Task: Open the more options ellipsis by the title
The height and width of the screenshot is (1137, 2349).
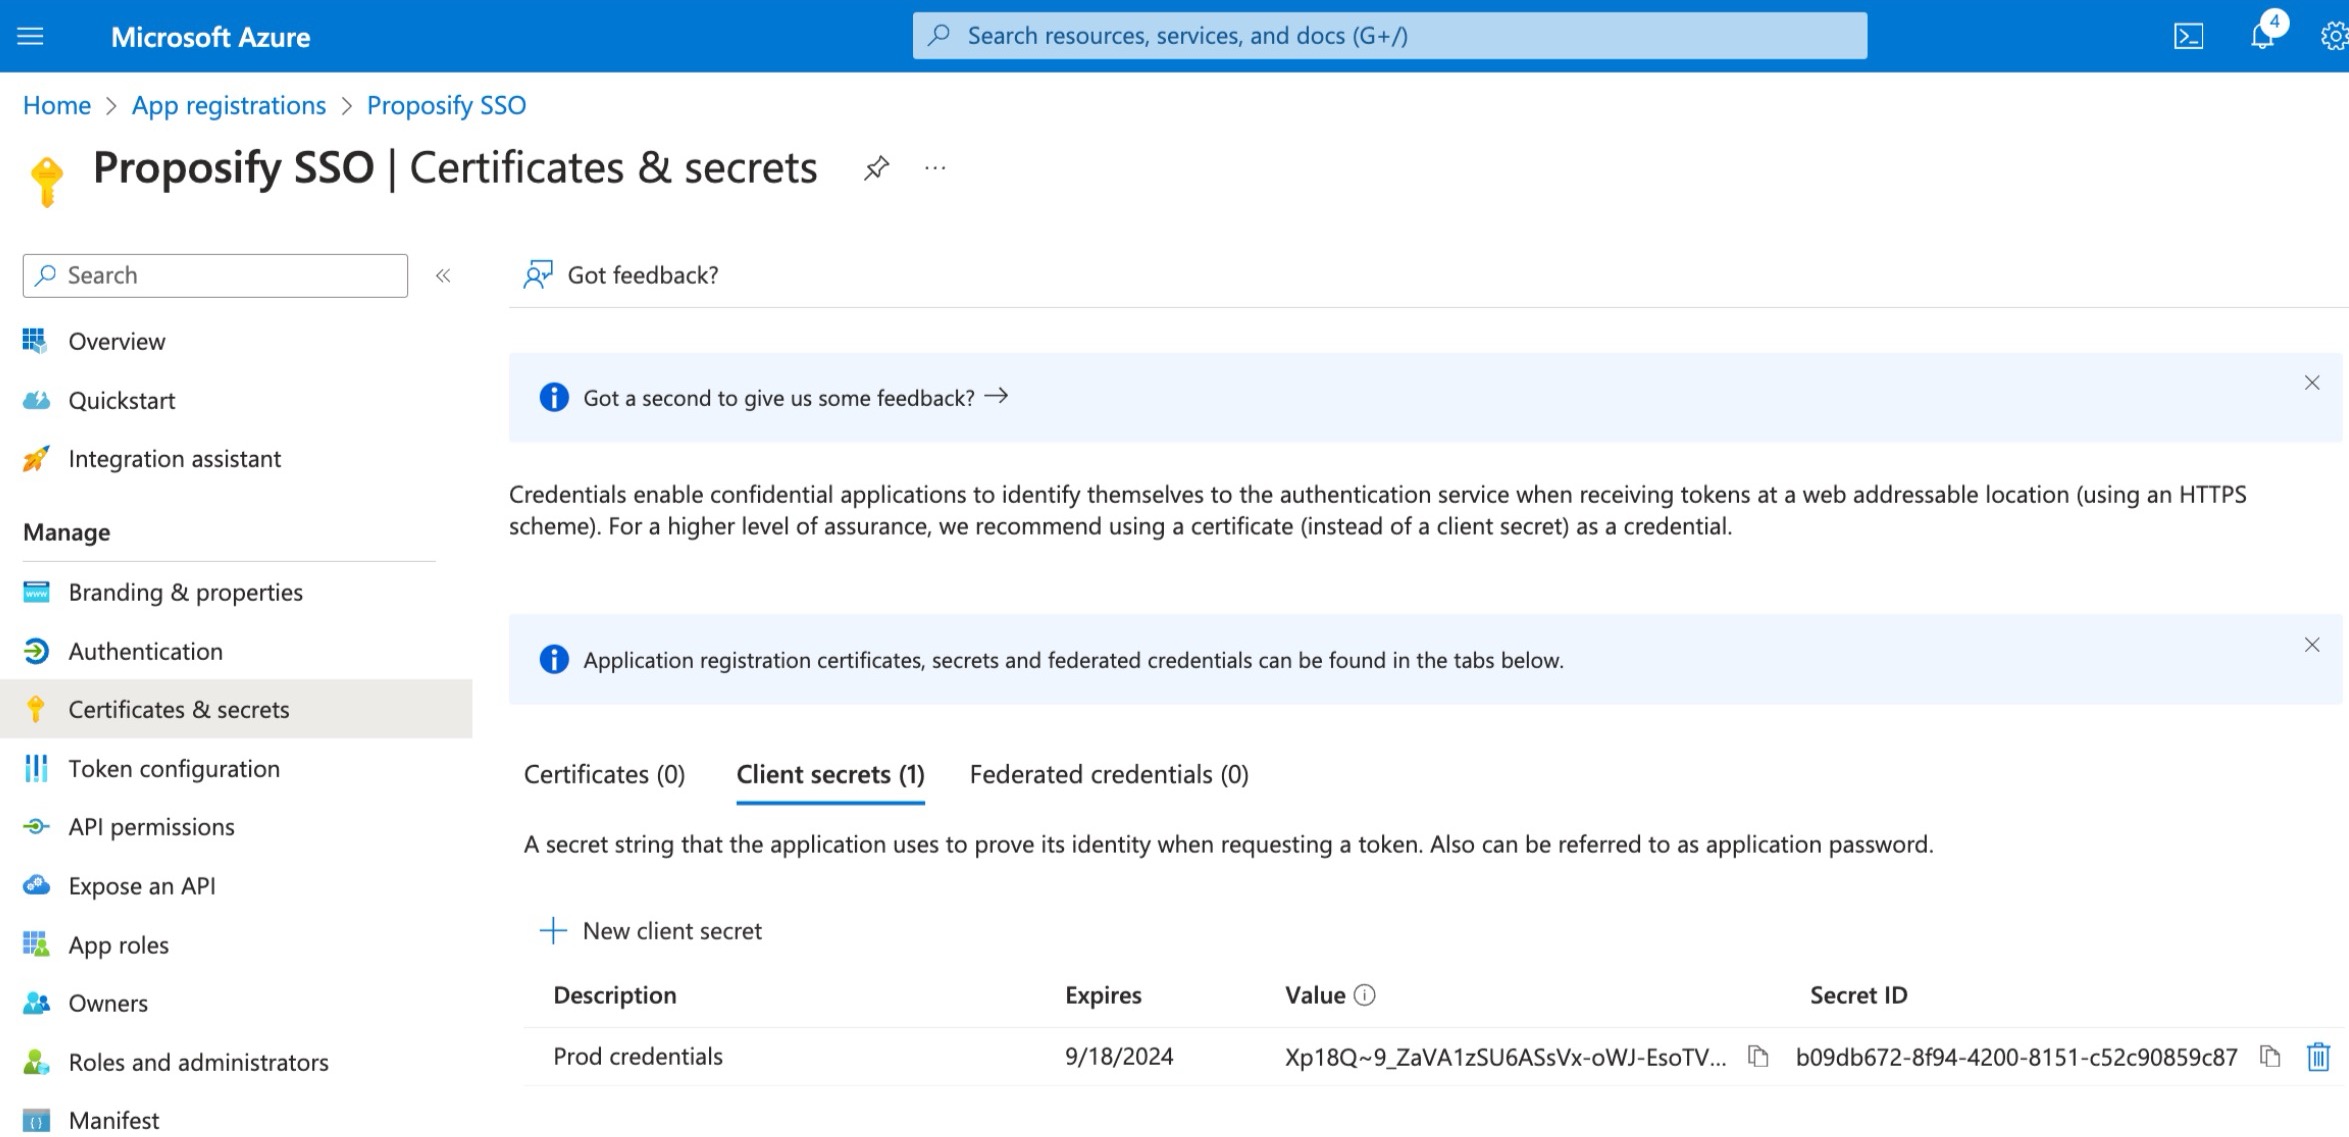Action: (x=935, y=168)
